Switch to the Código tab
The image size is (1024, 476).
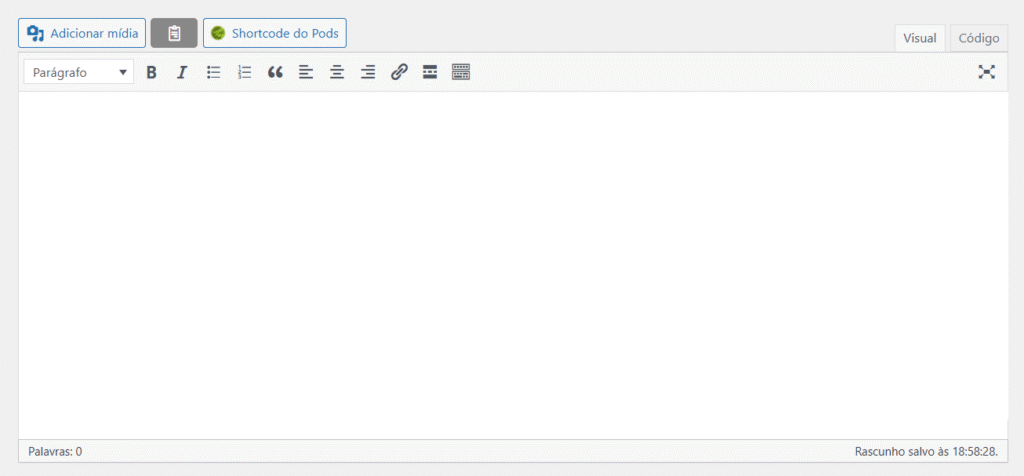click(978, 38)
